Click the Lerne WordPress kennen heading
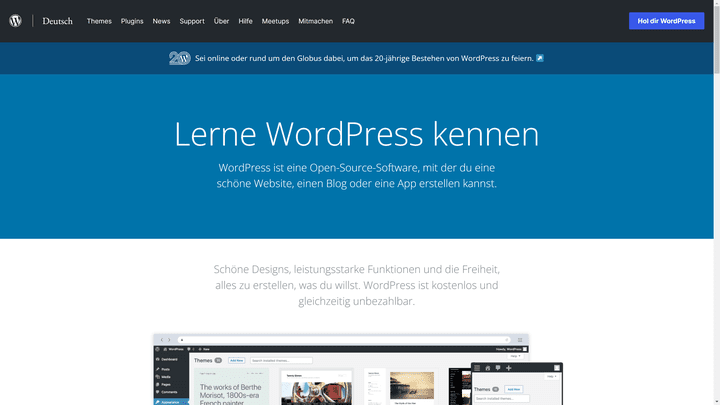This screenshot has height=405, width=720. [356, 134]
